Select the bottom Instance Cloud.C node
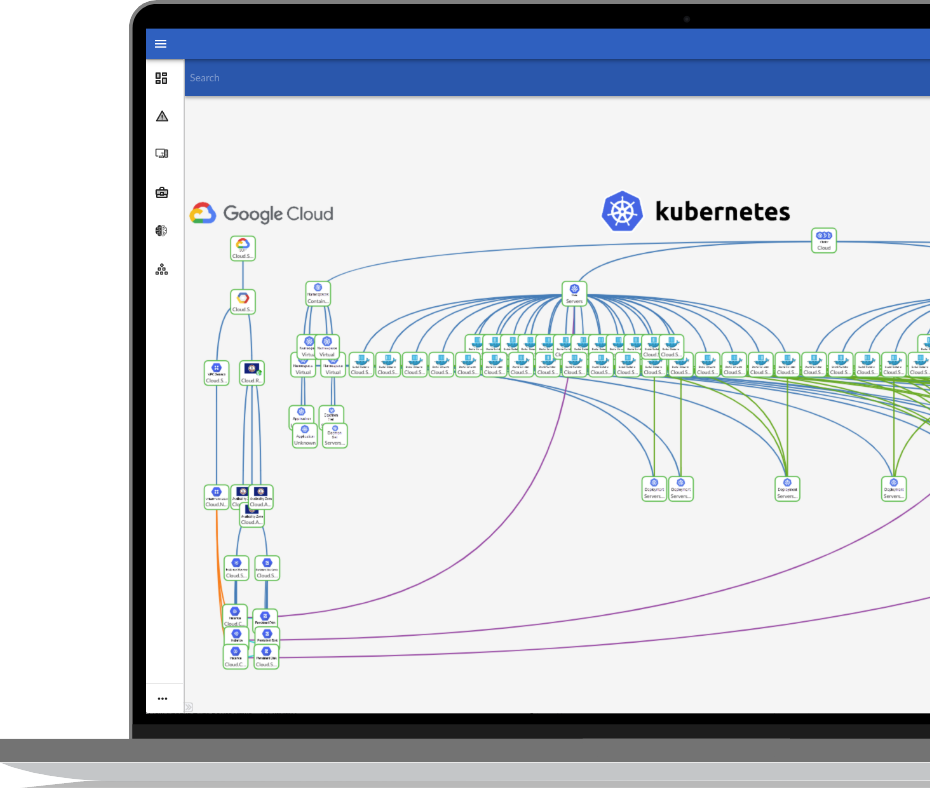The height and width of the screenshot is (788, 930). pos(235,657)
